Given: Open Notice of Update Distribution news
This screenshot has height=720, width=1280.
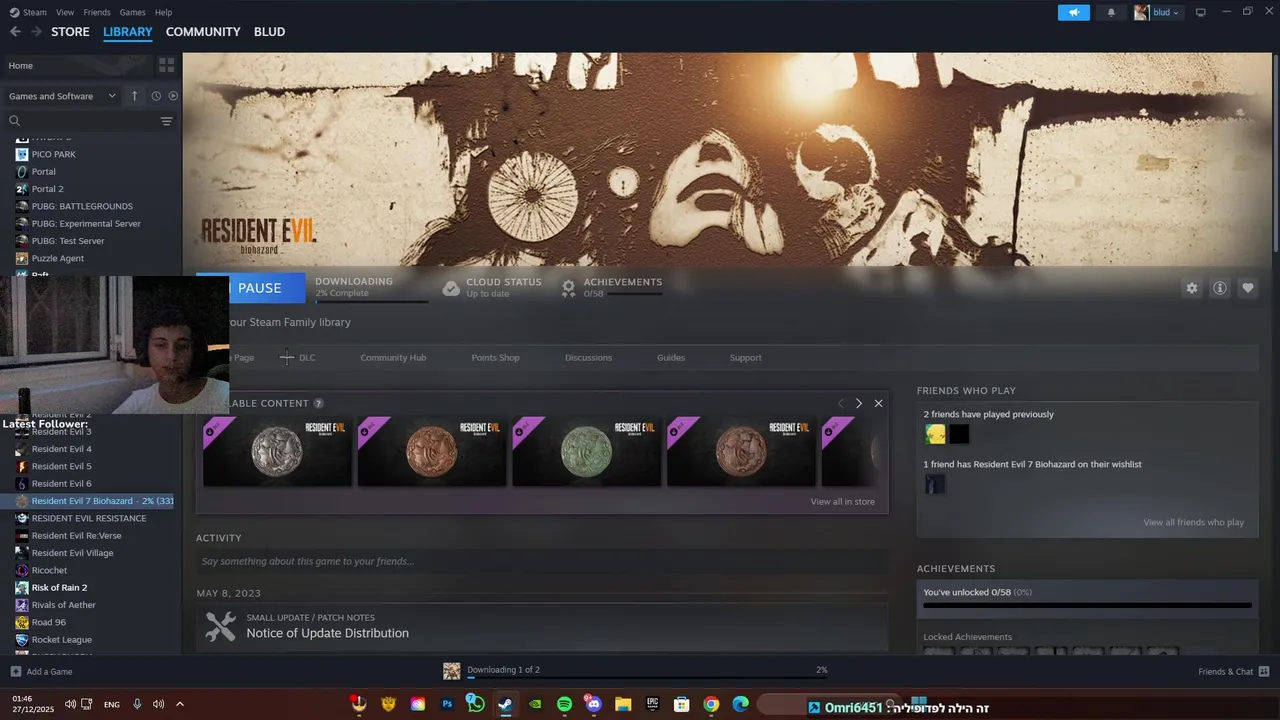Looking at the screenshot, I should coord(327,633).
